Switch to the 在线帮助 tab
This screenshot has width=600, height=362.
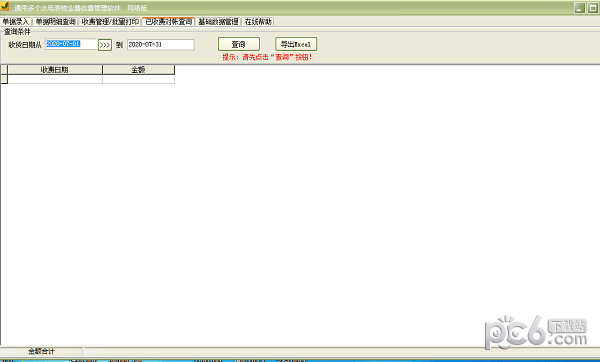pyautogui.click(x=258, y=22)
